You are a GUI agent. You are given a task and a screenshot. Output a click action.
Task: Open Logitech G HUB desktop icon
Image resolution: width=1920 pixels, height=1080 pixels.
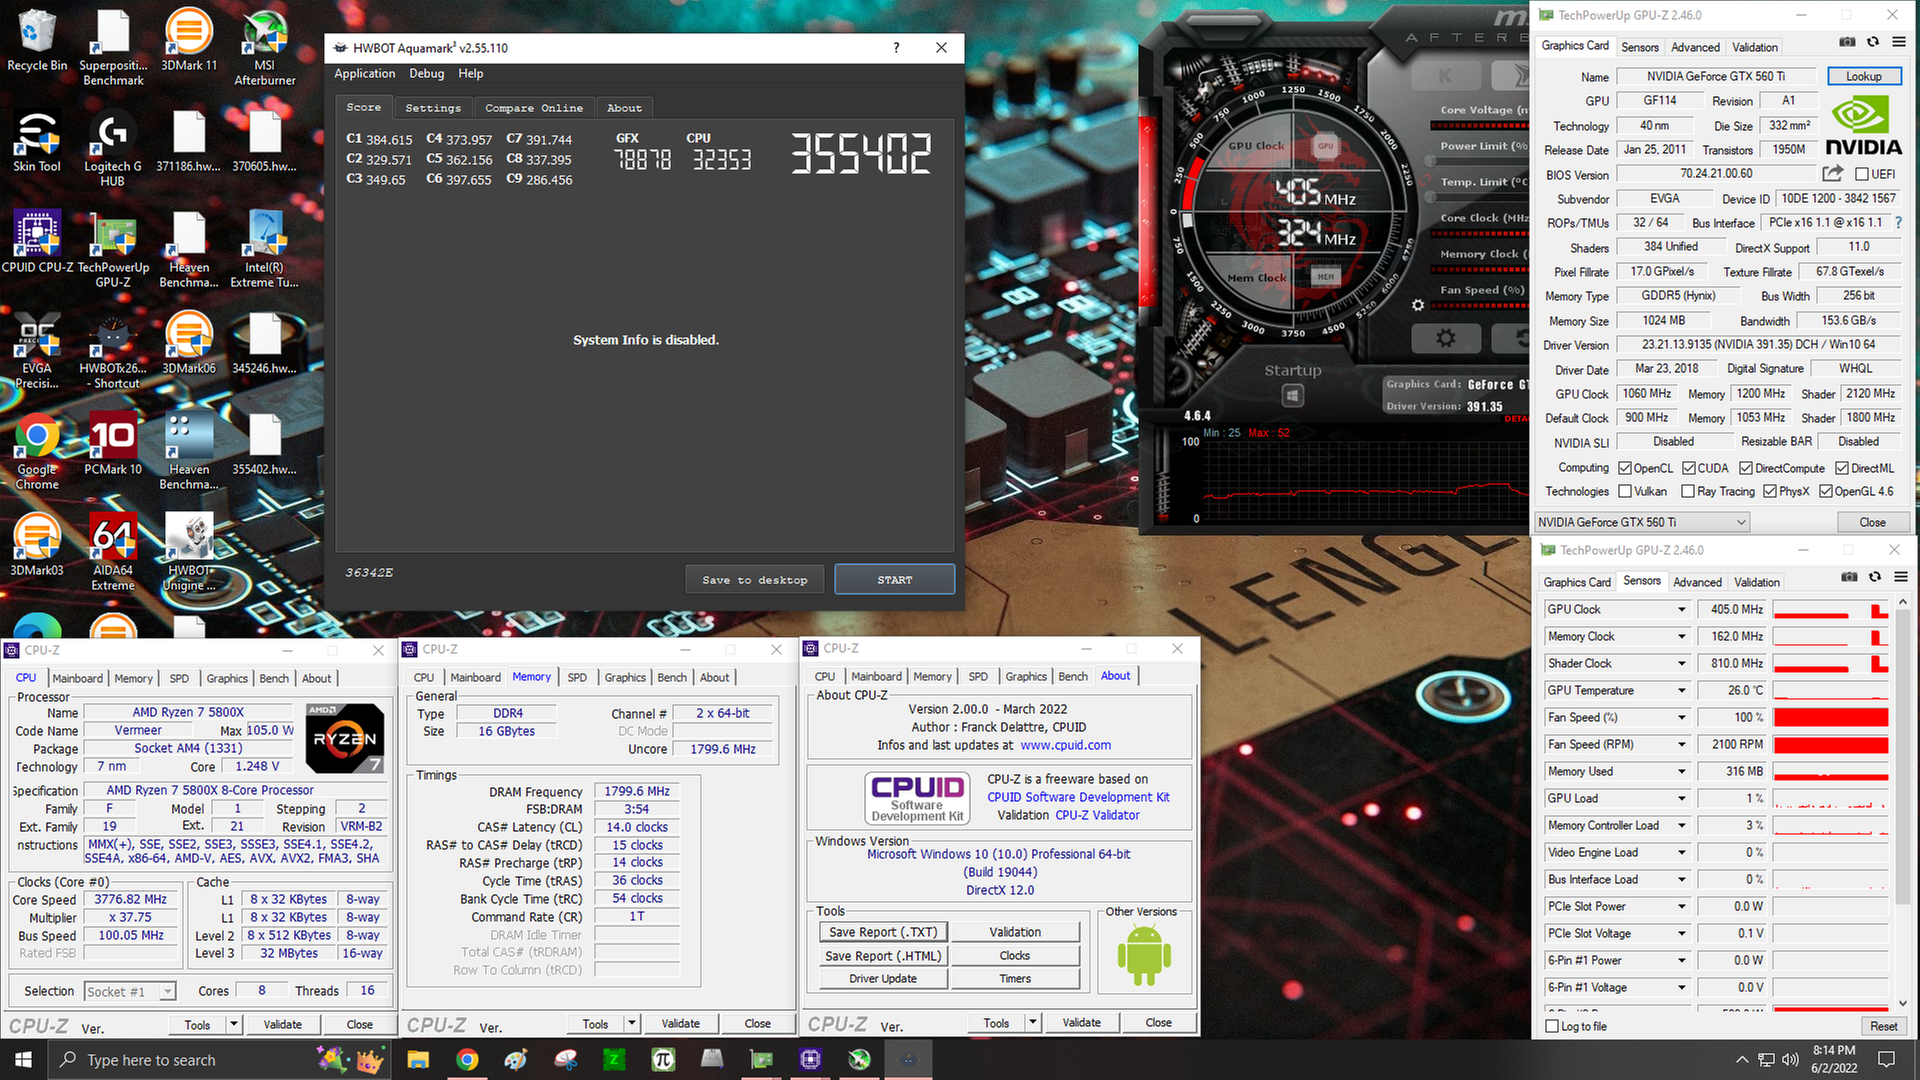click(x=112, y=148)
